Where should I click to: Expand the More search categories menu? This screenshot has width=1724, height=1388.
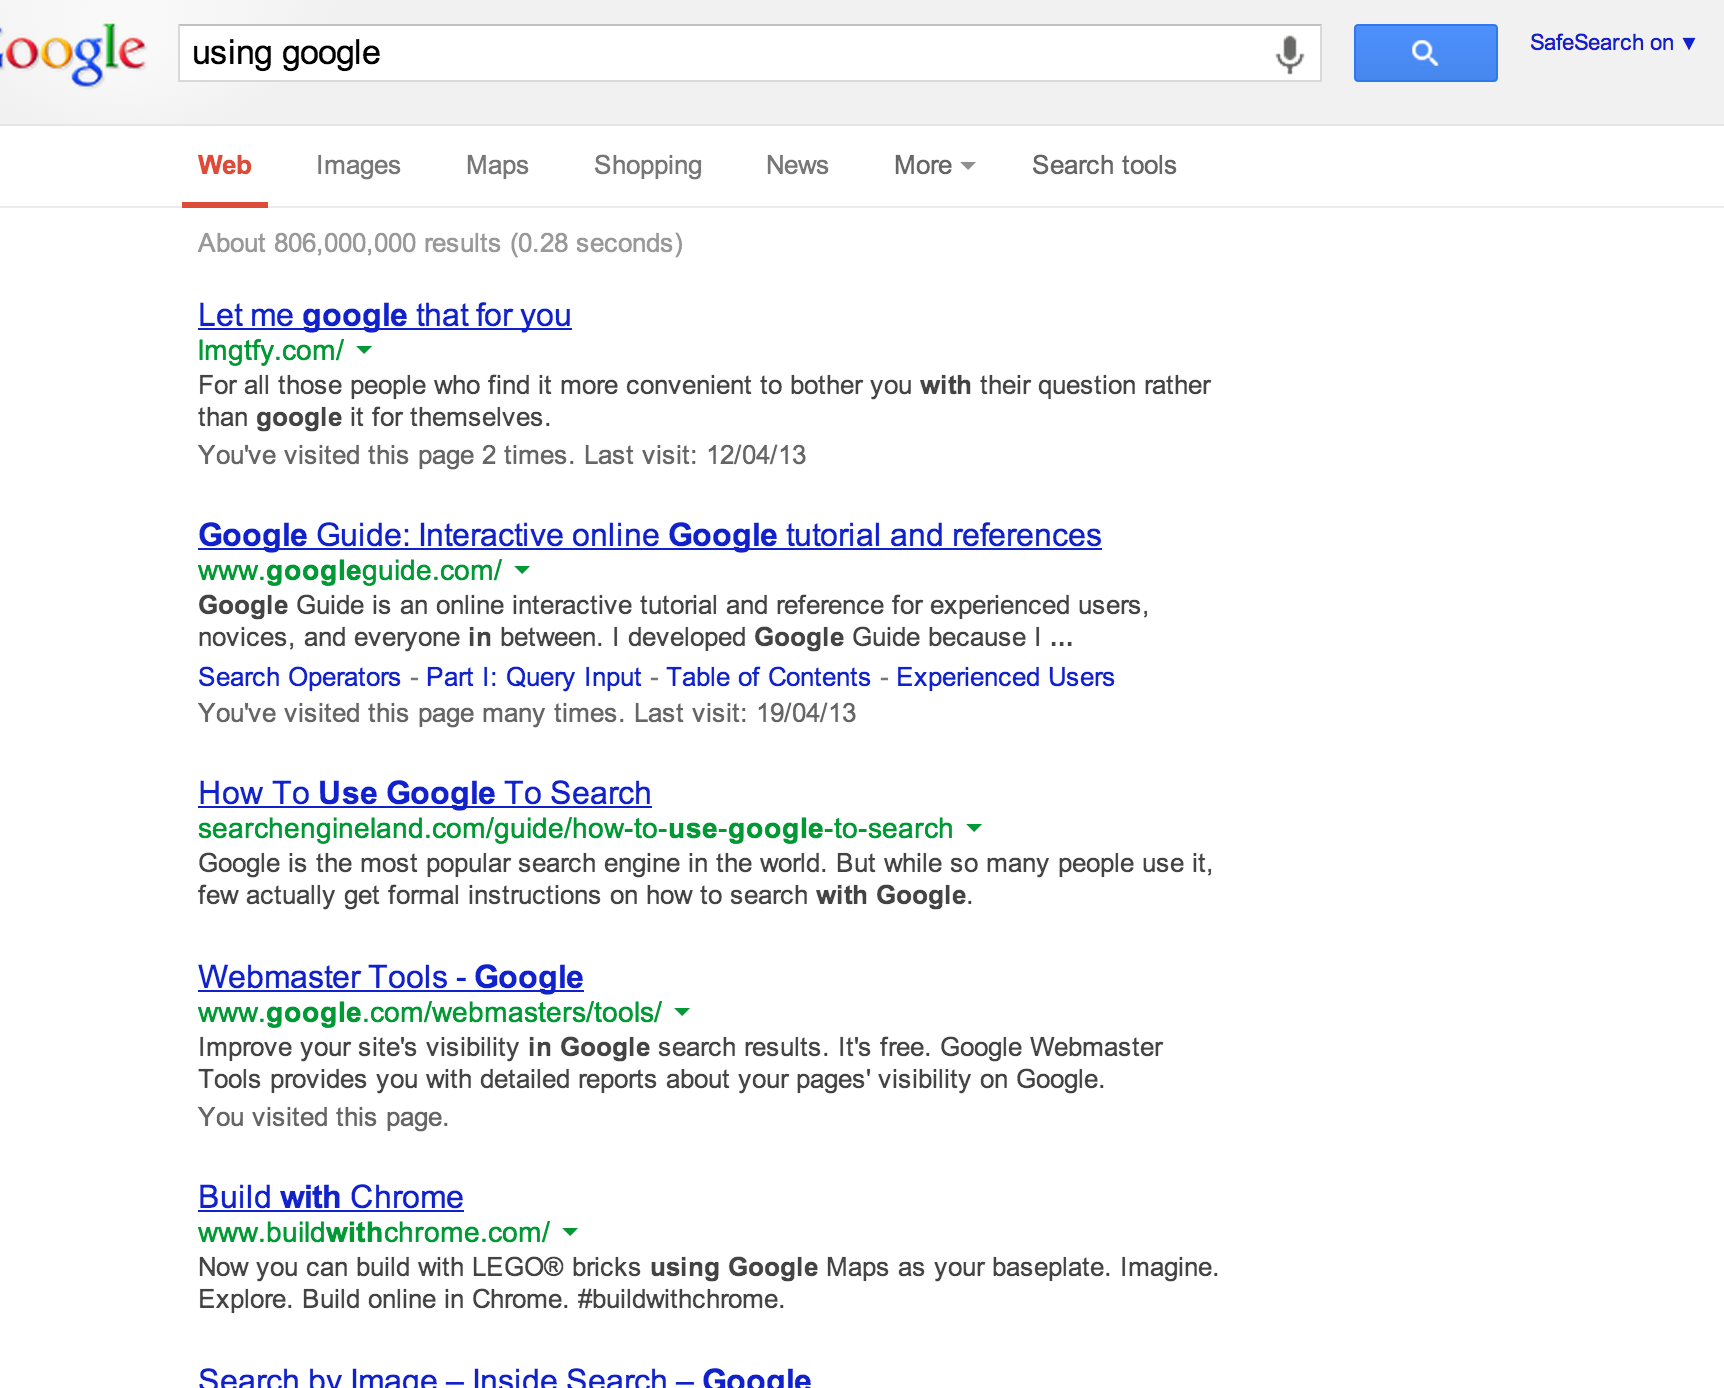tap(934, 166)
